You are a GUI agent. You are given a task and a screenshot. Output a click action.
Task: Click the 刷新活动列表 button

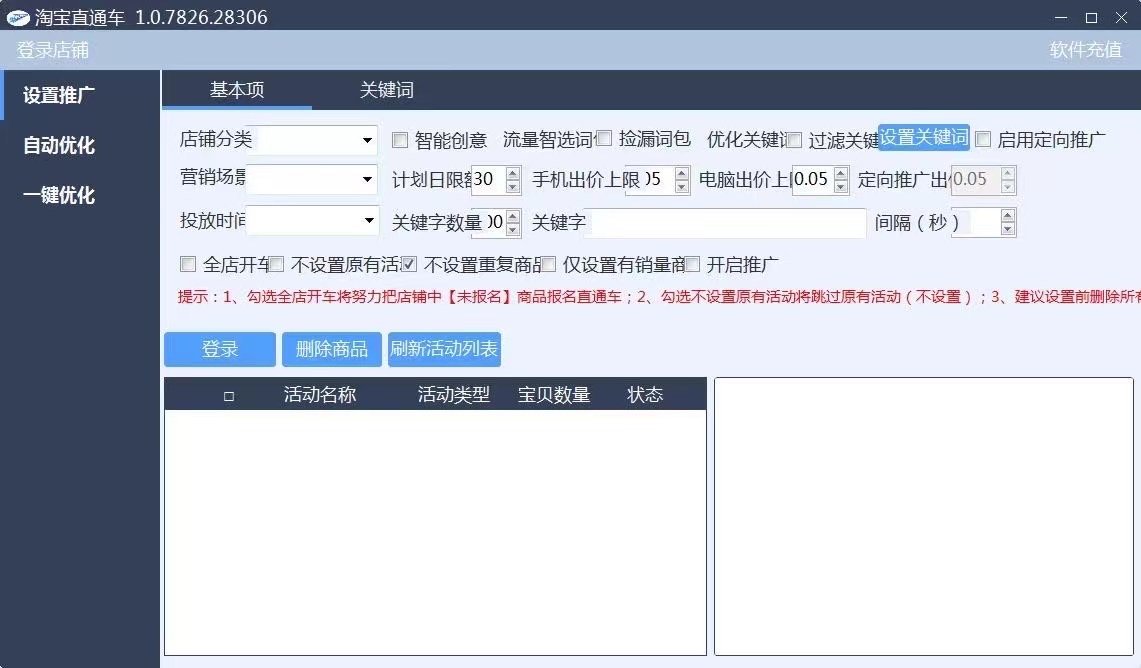point(444,349)
